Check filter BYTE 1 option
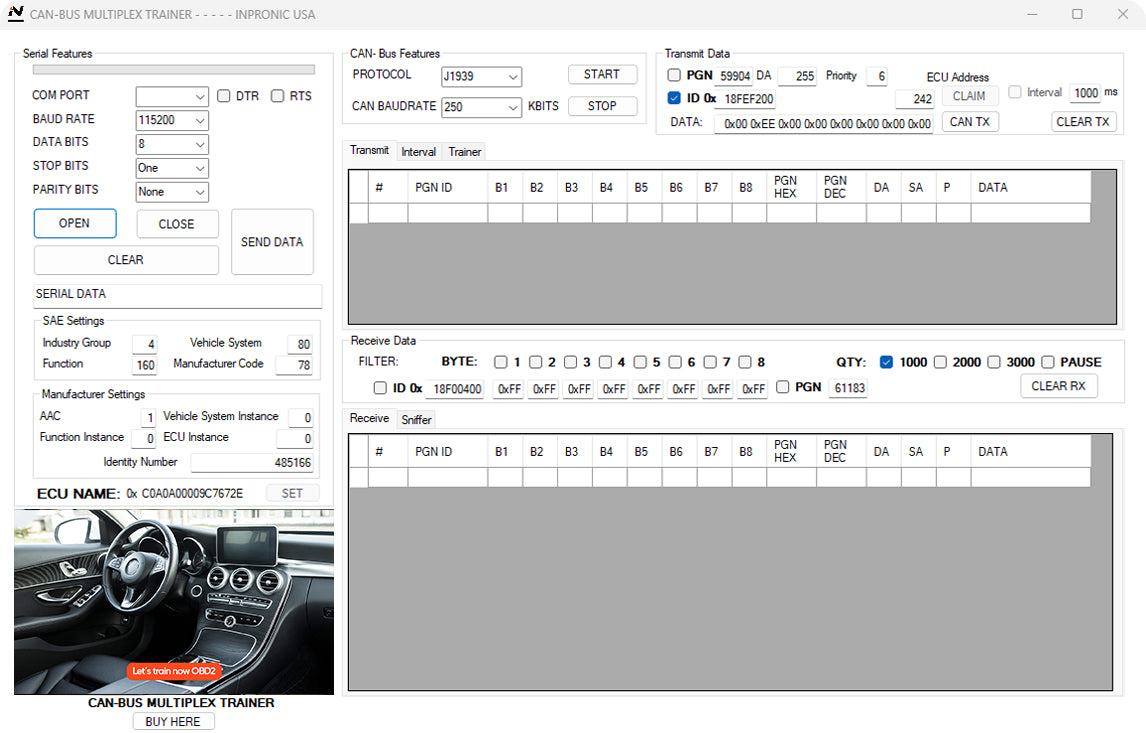The image size is (1146, 733). coord(501,362)
